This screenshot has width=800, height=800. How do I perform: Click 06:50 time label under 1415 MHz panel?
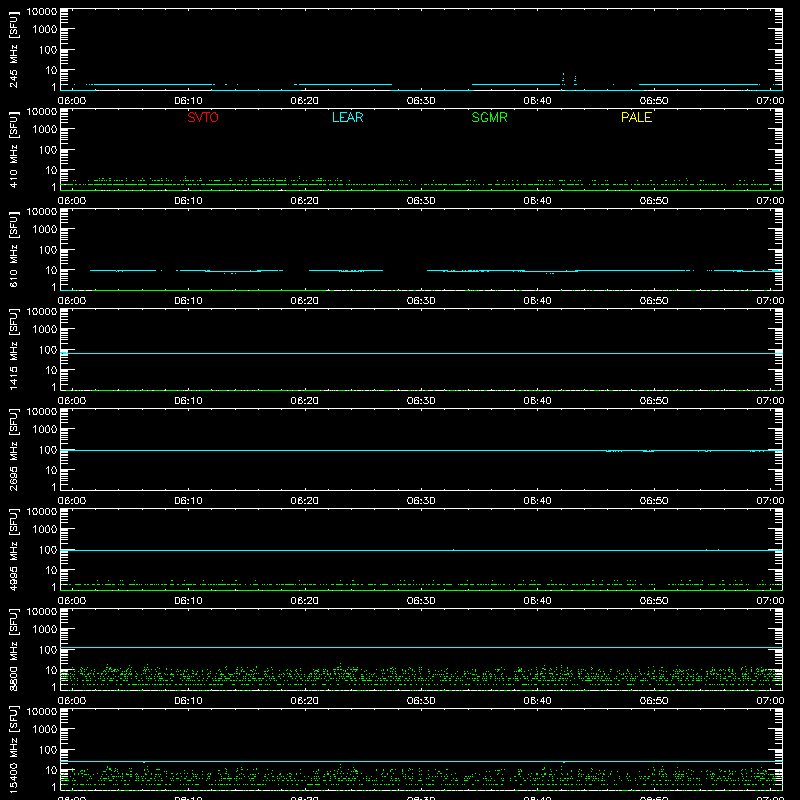(654, 401)
